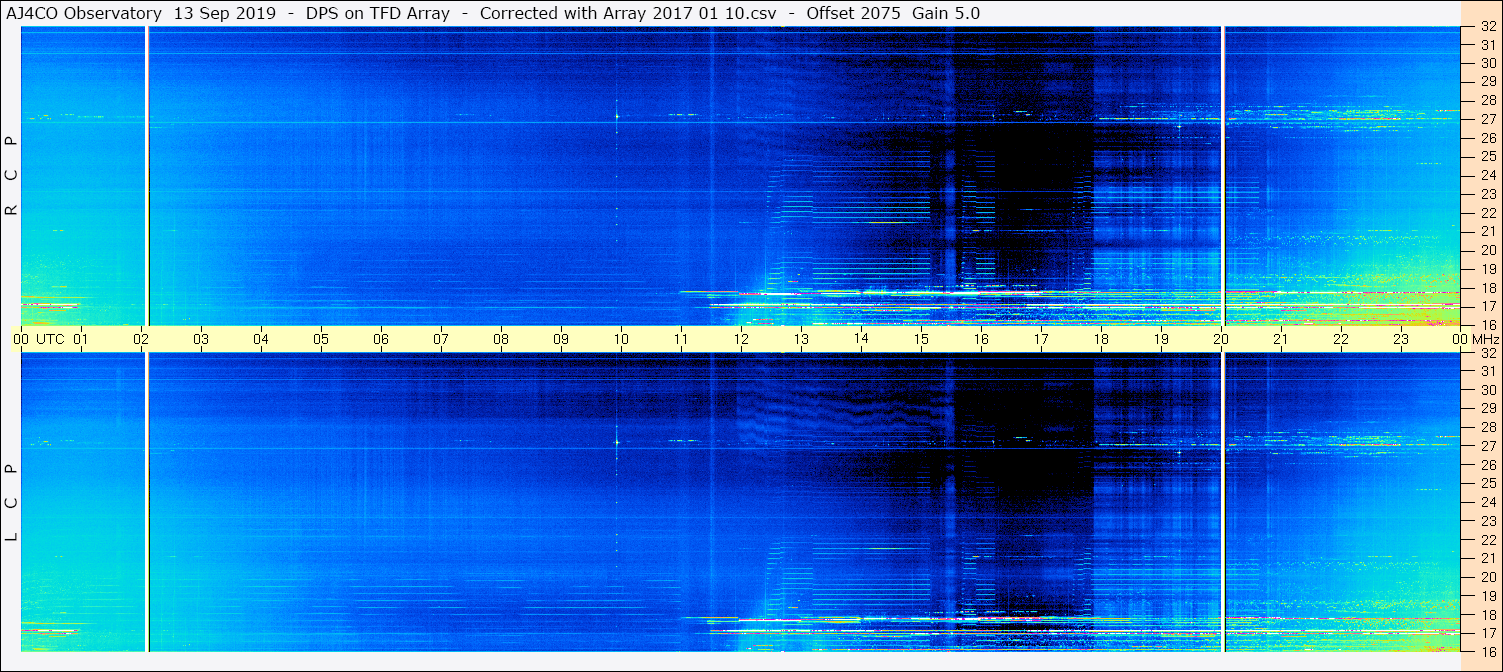Click the 20 MHz label on LCP scale
Screen dimensions: 1503x672
(x=1487, y=577)
